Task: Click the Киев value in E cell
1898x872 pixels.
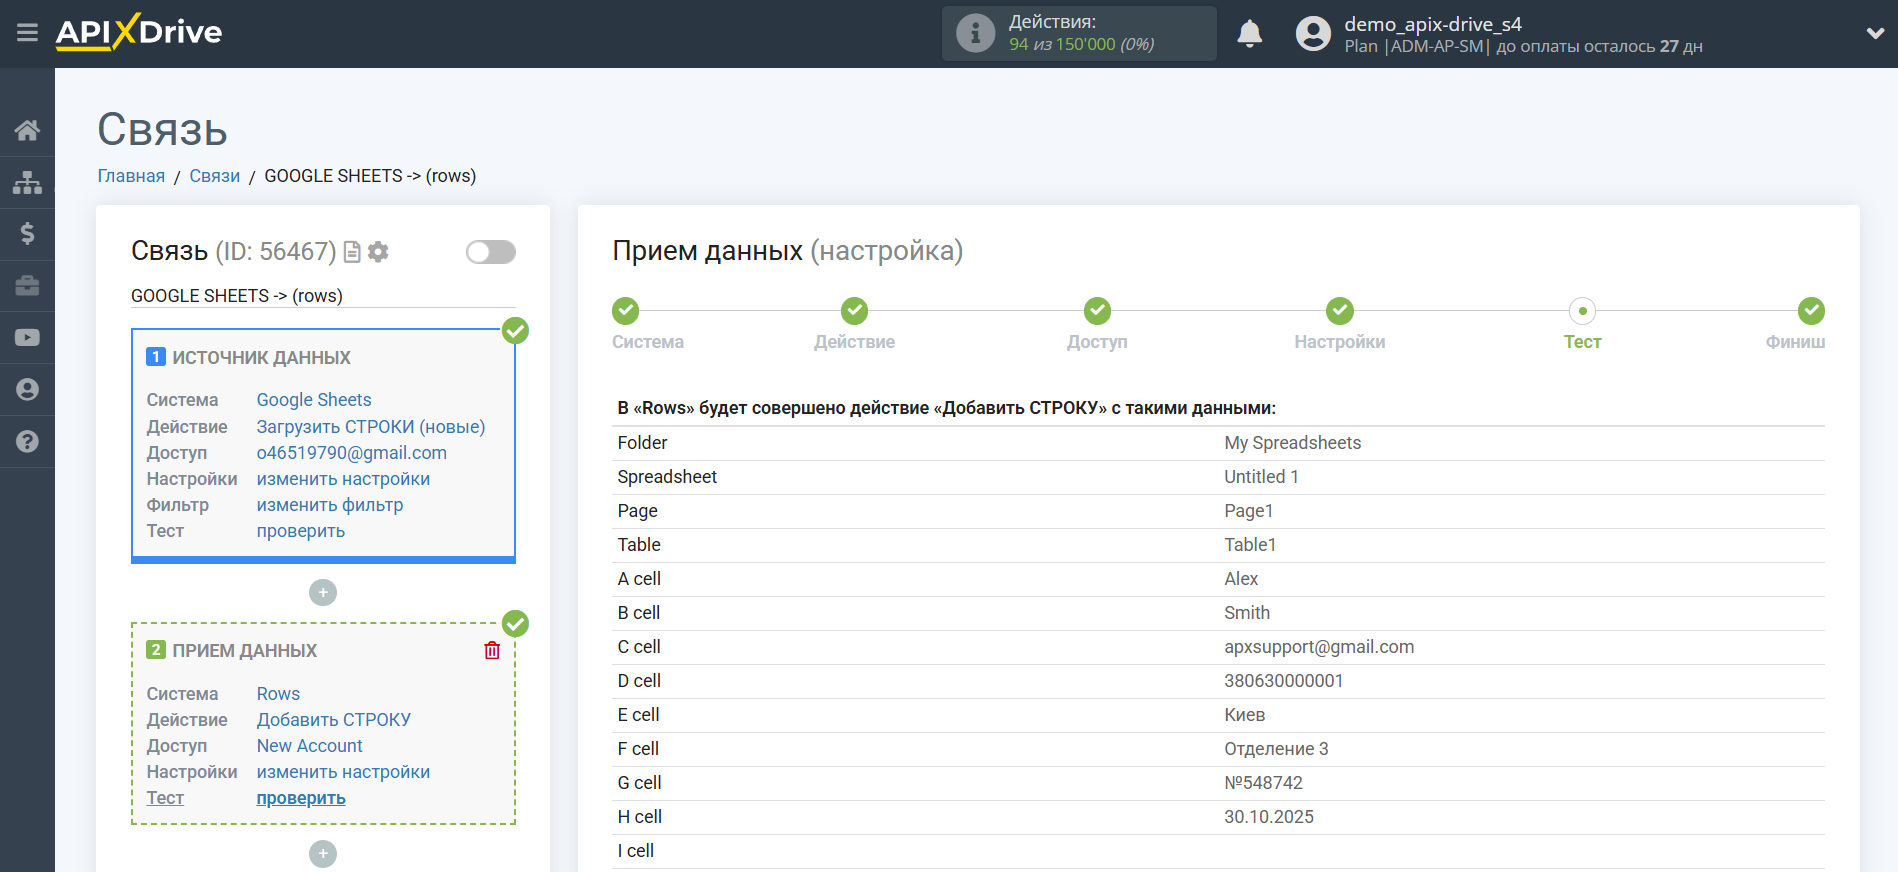Action: pos(1244,715)
